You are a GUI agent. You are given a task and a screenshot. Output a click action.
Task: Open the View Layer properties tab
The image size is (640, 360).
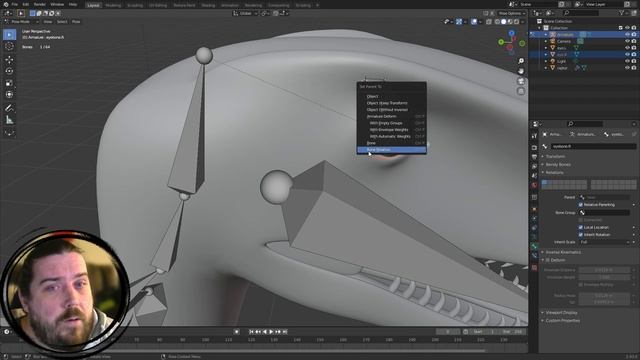pos(534,166)
